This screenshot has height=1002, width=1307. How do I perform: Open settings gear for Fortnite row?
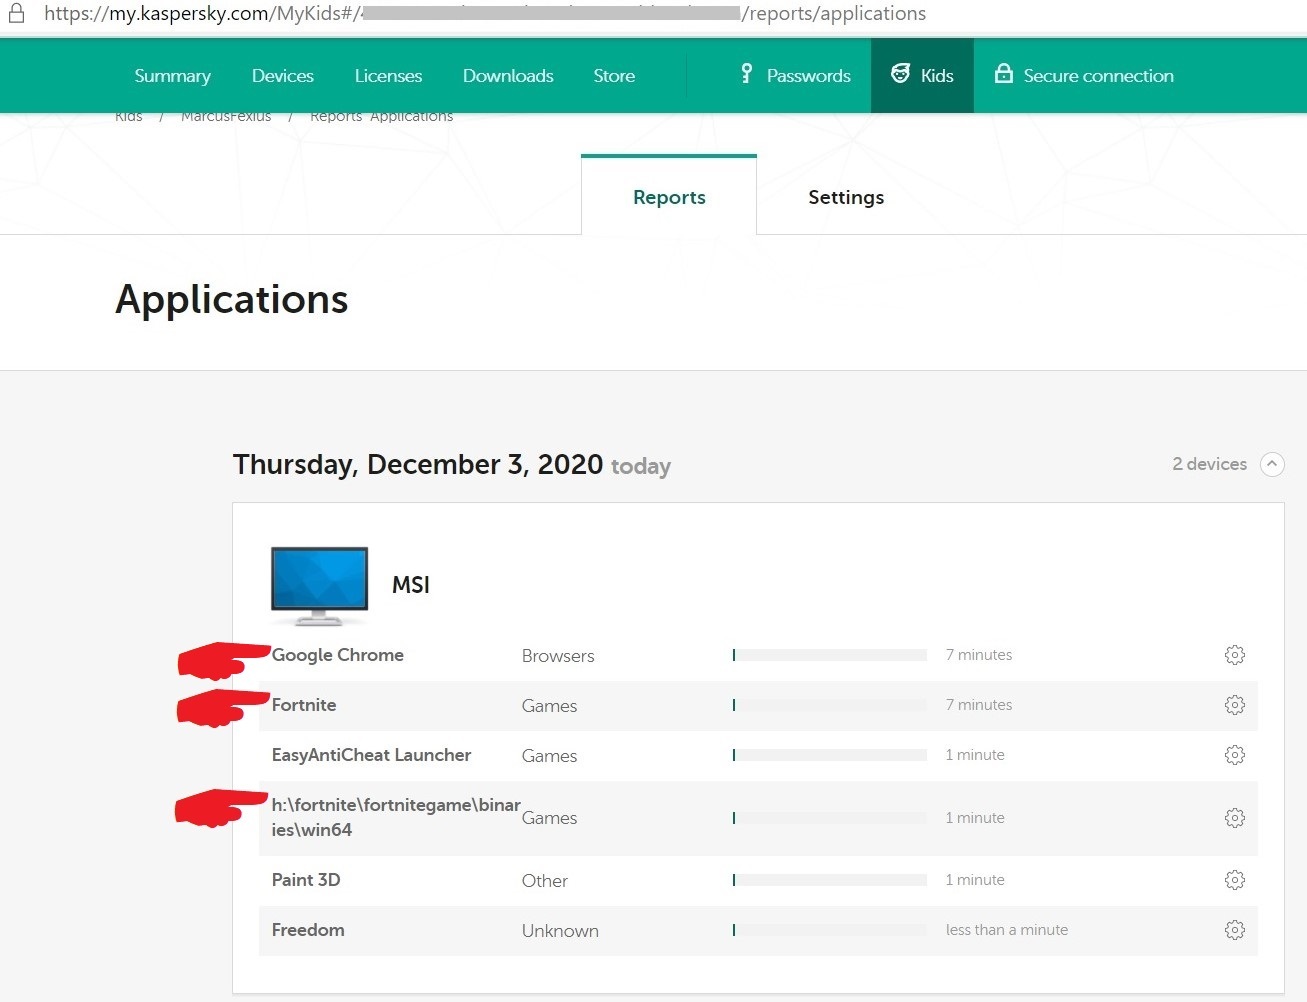(1235, 705)
